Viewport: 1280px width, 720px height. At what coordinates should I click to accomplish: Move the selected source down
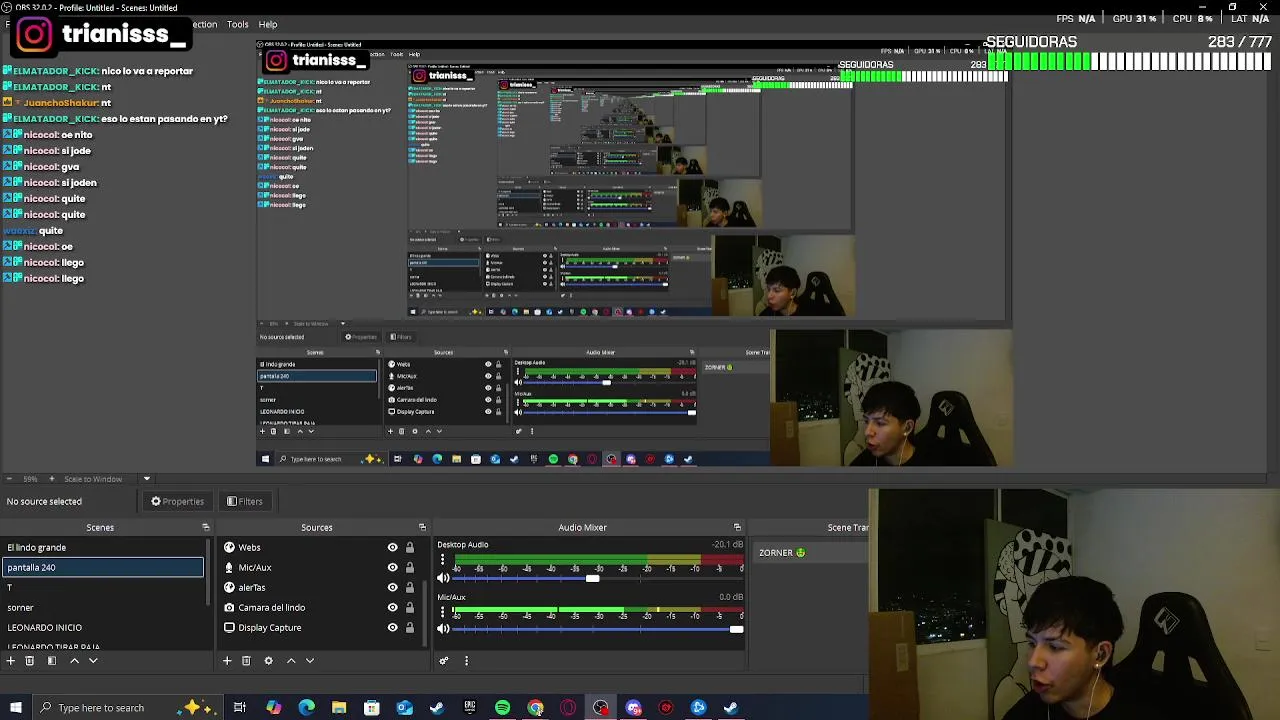click(x=310, y=661)
